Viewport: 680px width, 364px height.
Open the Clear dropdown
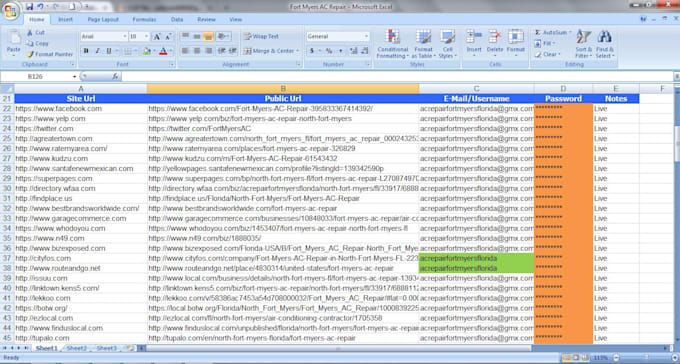tap(548, 54)
